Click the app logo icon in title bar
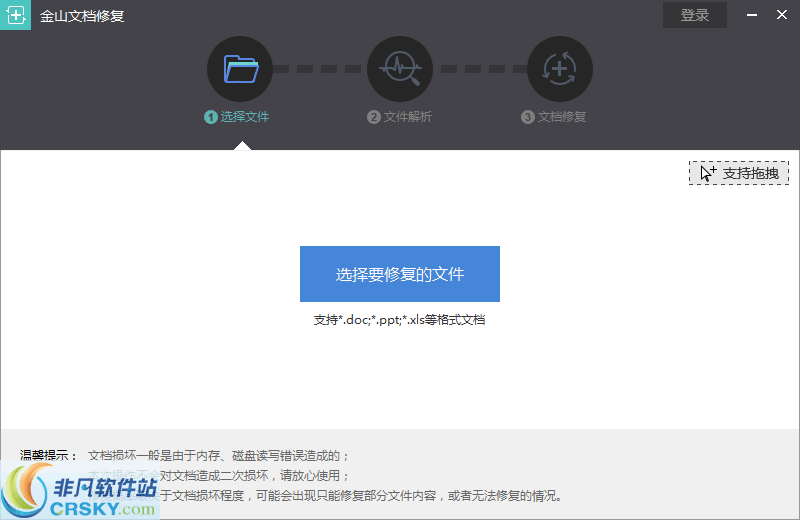 [15, 15]
